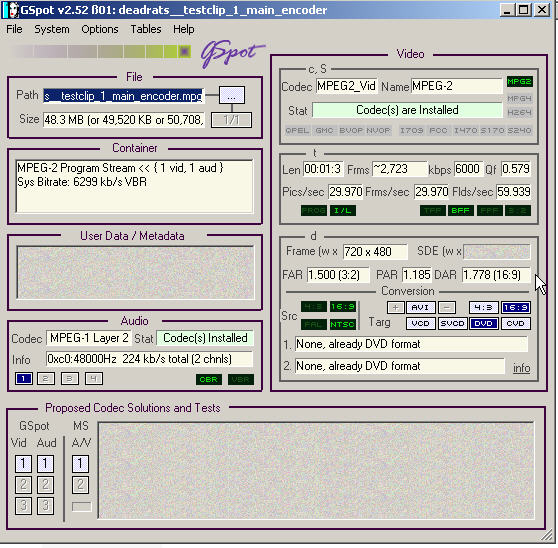Click the PROG progressive indicator
This screenshot has width=558, height=548.
314,211
